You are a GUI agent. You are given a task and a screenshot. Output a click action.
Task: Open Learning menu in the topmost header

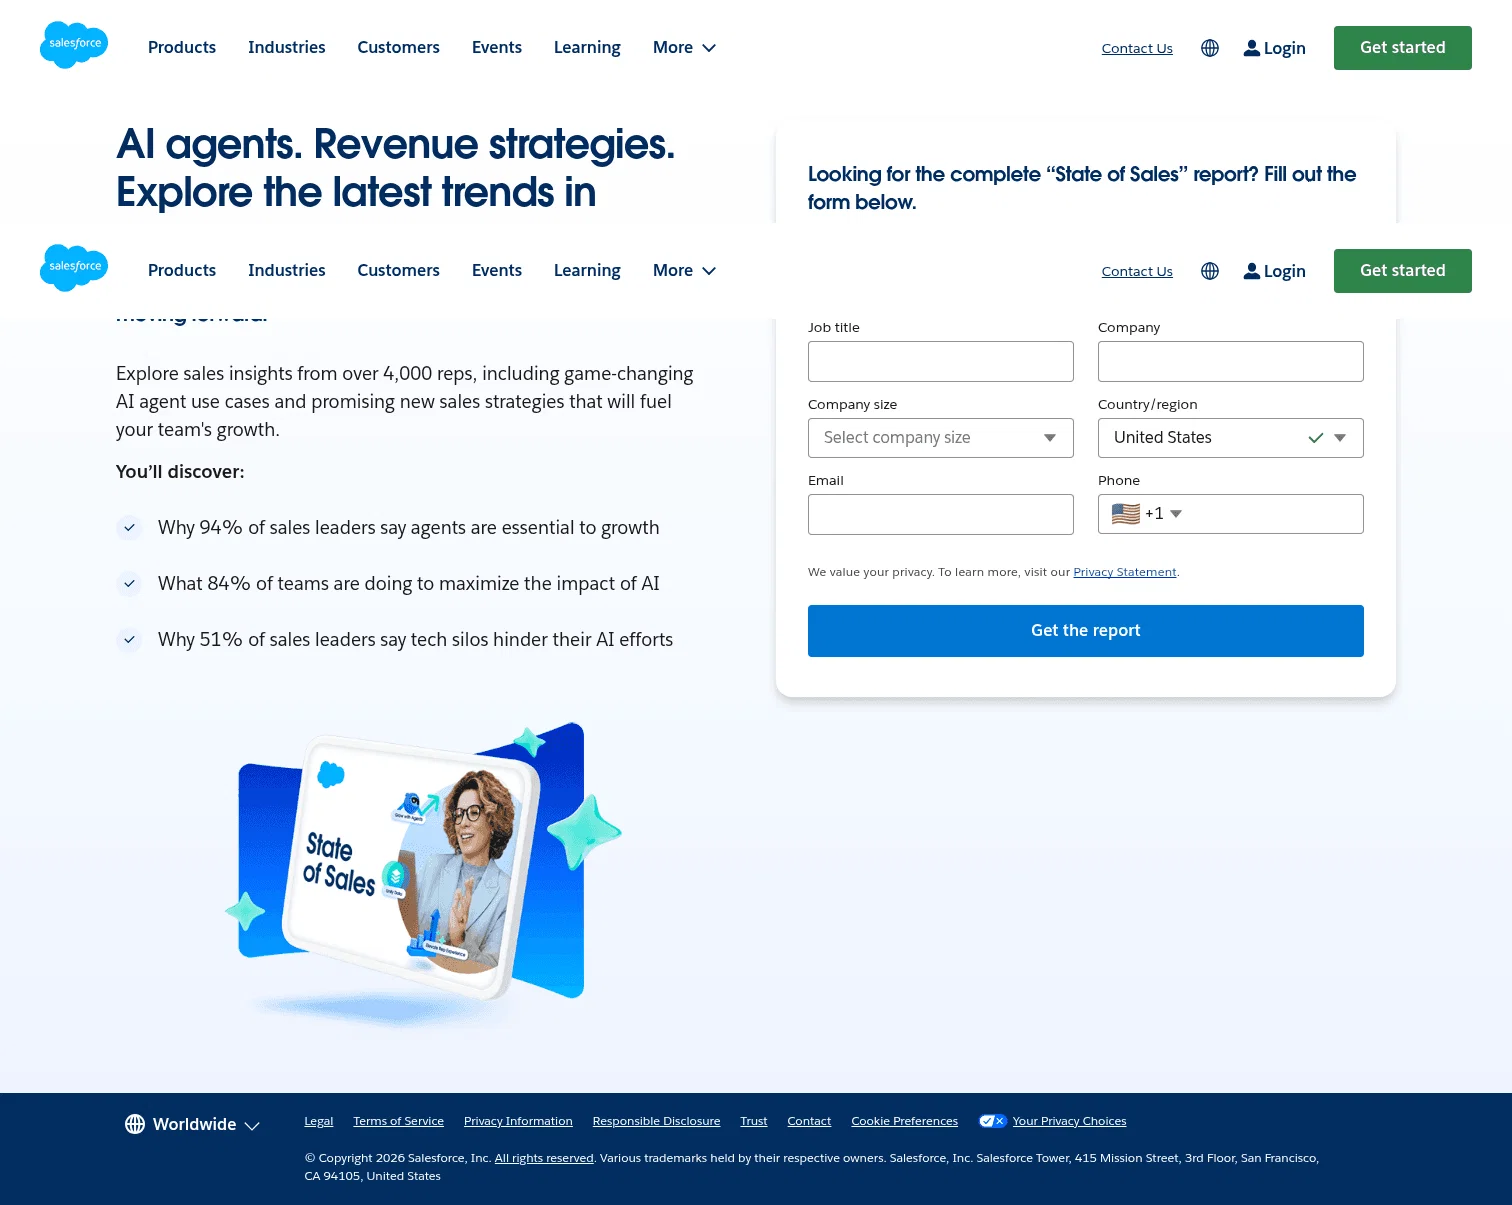(587, 47)
